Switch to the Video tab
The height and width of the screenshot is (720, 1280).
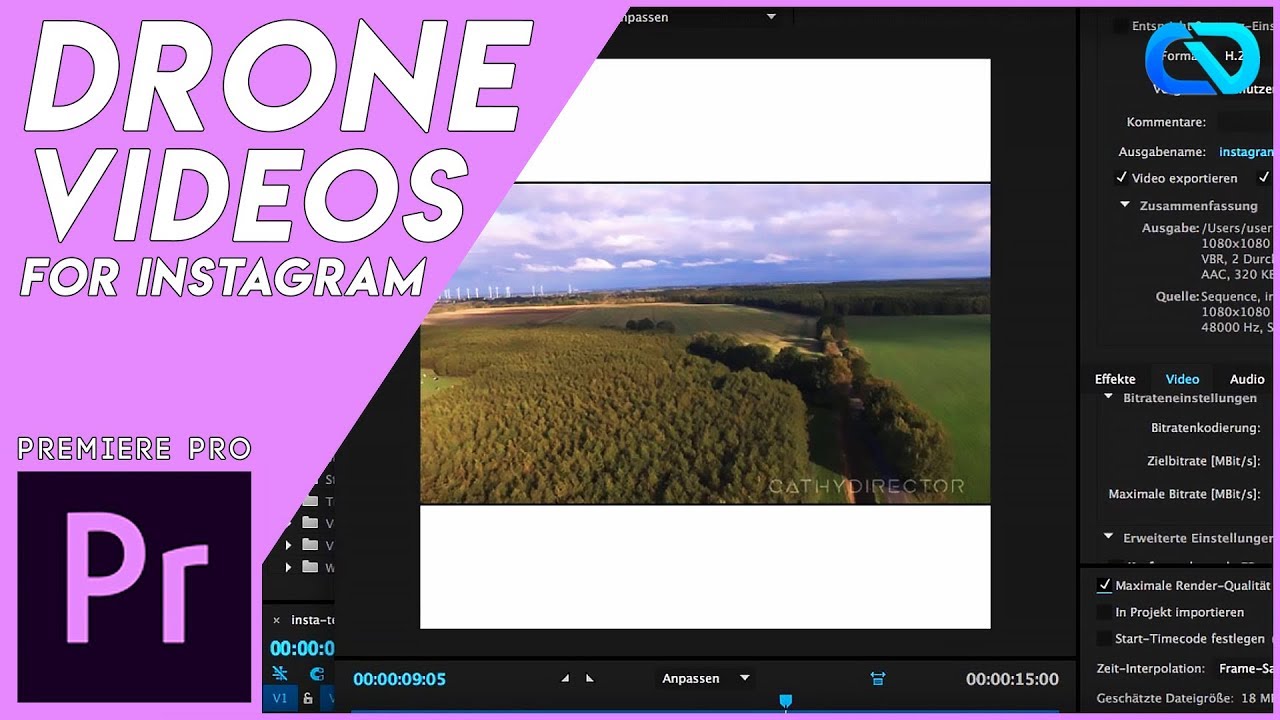[x=1182, y=379]
